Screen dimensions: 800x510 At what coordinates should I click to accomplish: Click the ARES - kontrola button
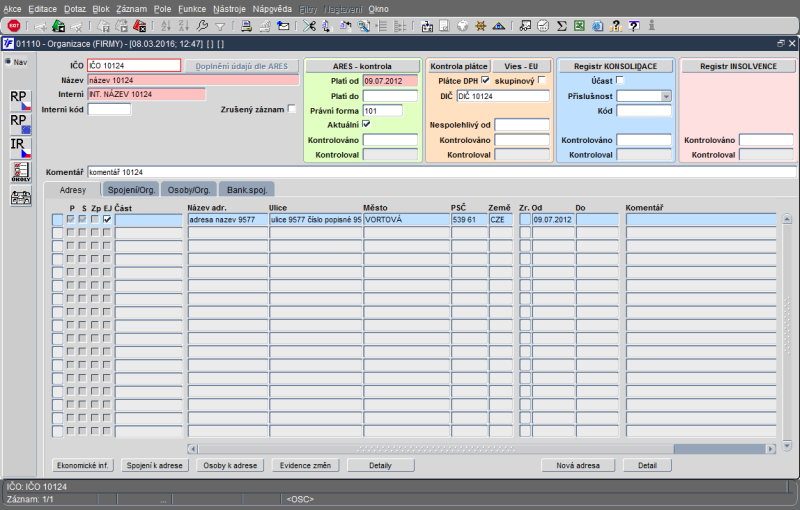click(362, 66)
